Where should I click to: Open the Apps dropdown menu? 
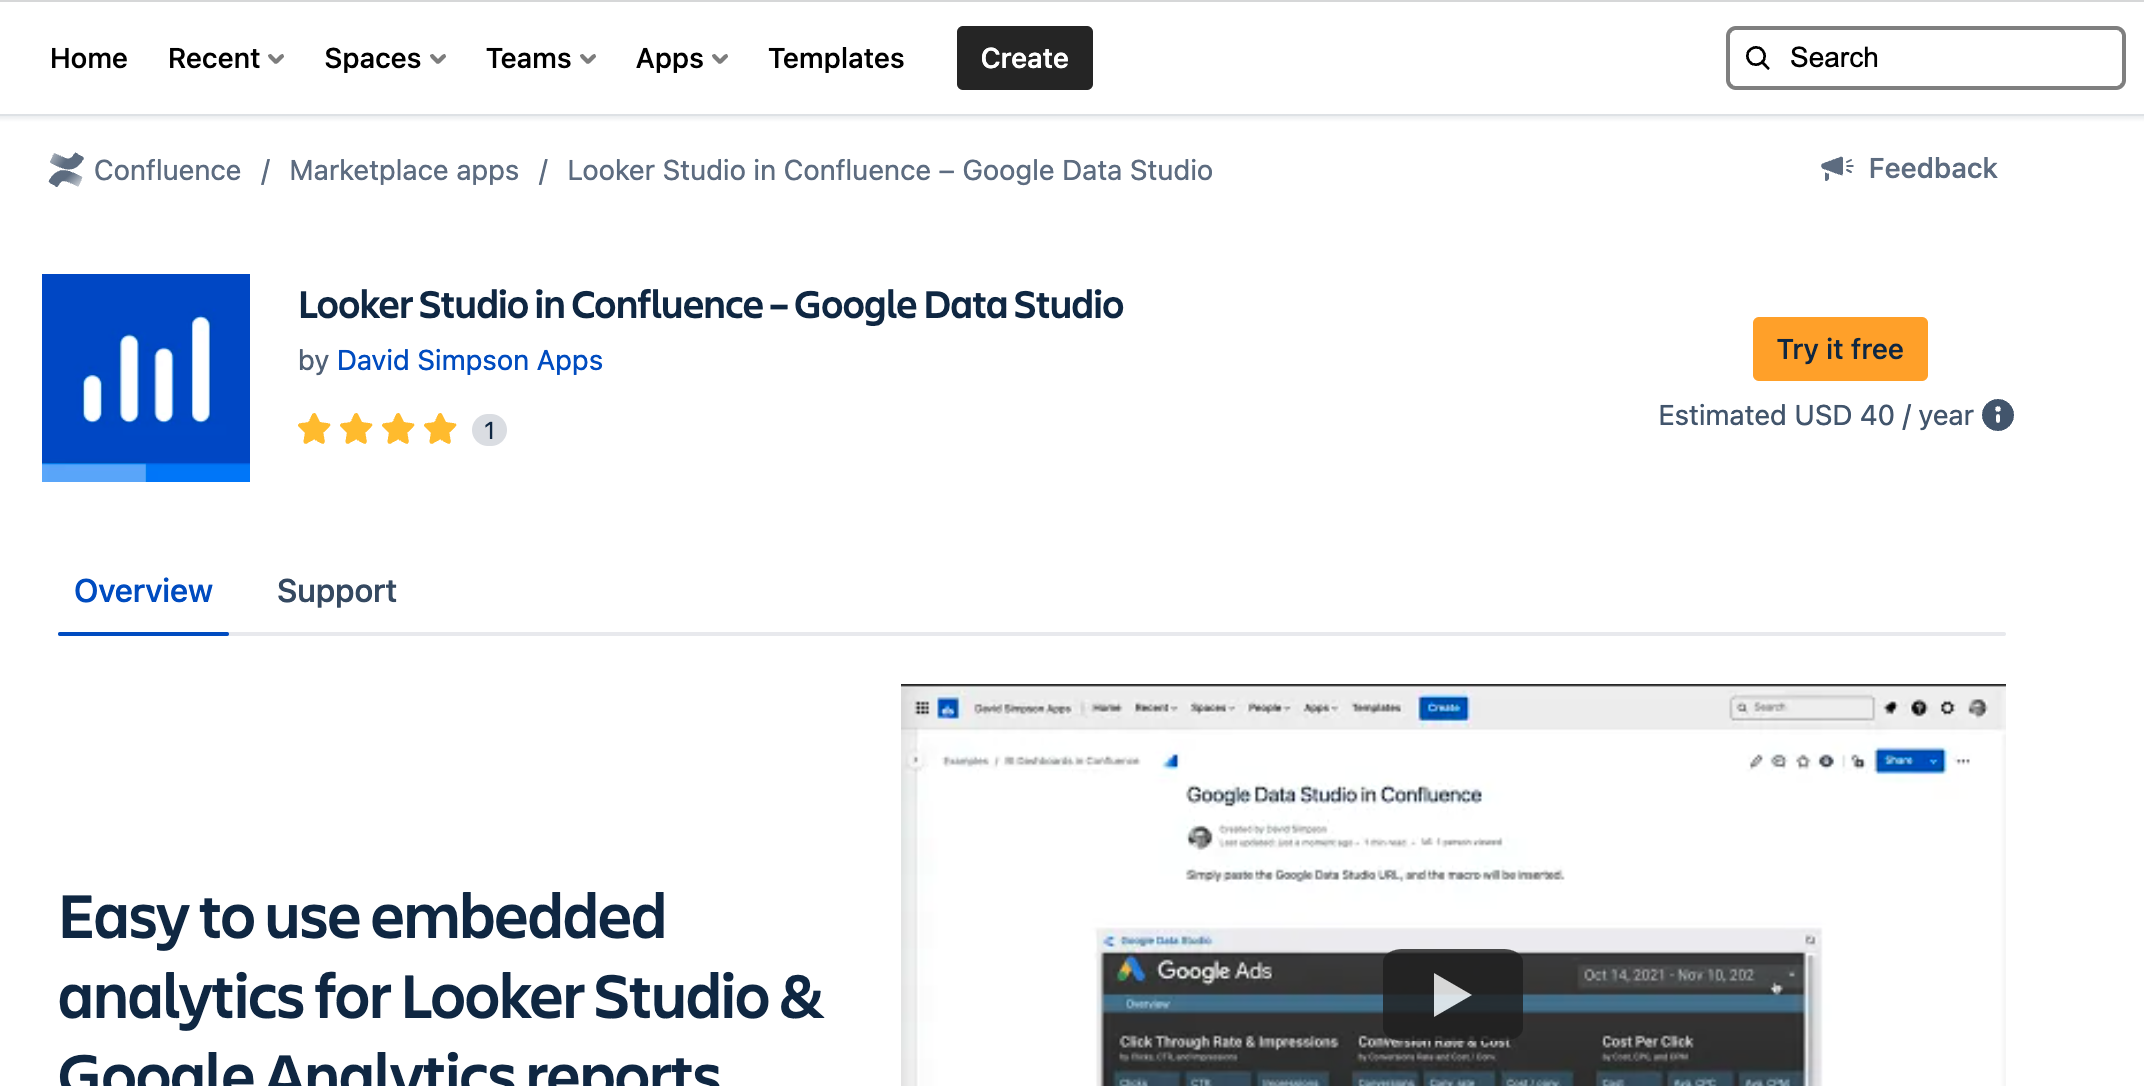[682, 58]
